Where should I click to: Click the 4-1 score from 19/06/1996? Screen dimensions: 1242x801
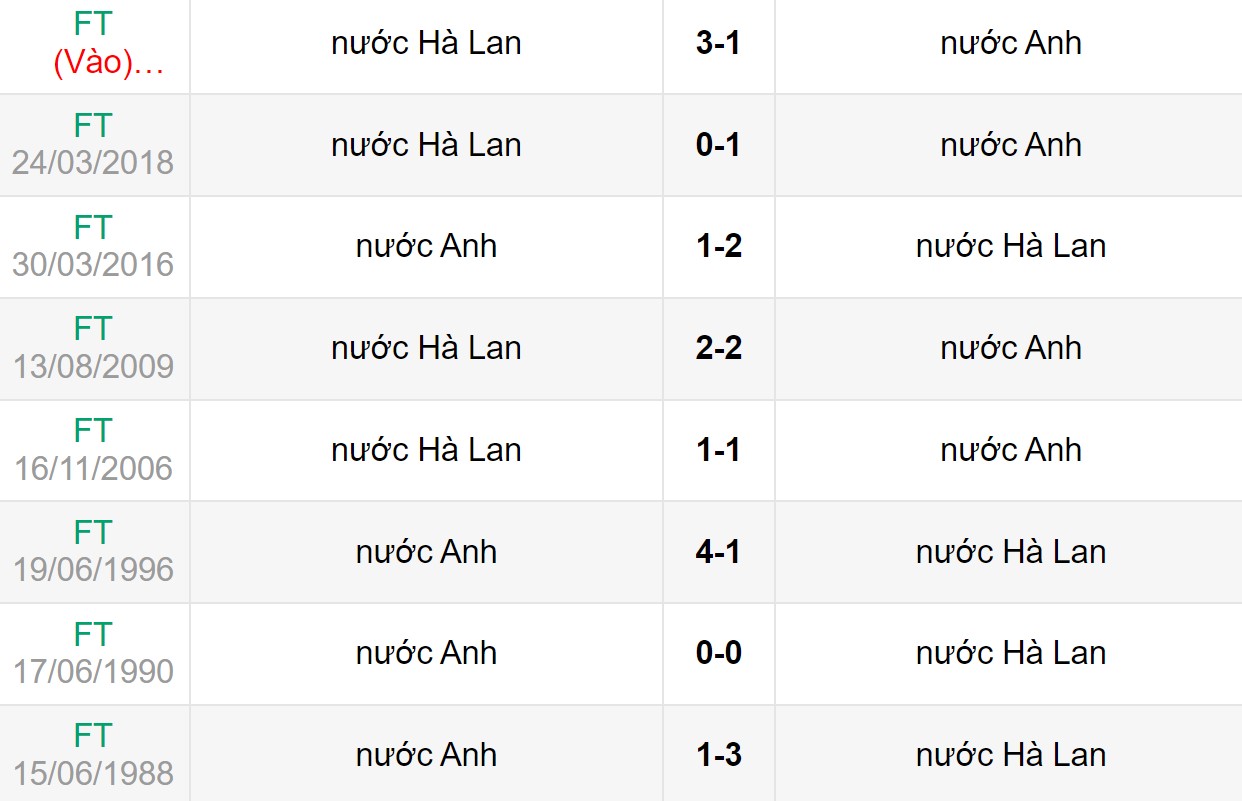tap(718, 552)
